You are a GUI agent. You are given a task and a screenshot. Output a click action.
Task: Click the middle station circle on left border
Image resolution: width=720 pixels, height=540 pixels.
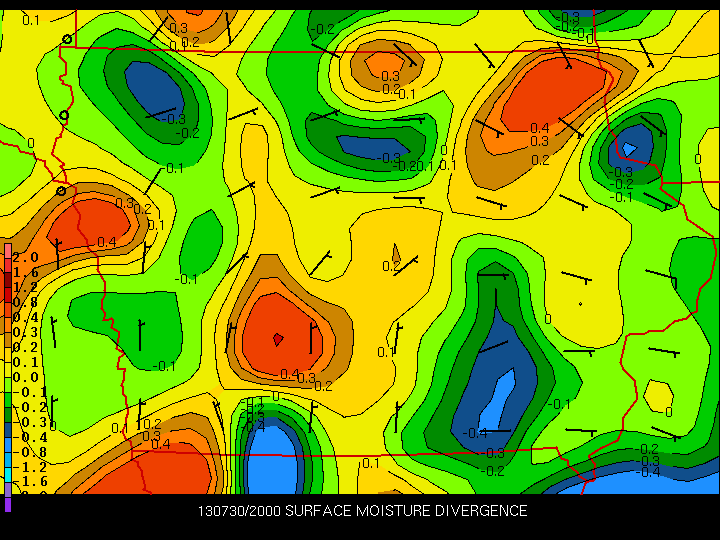tap(64, 115)
